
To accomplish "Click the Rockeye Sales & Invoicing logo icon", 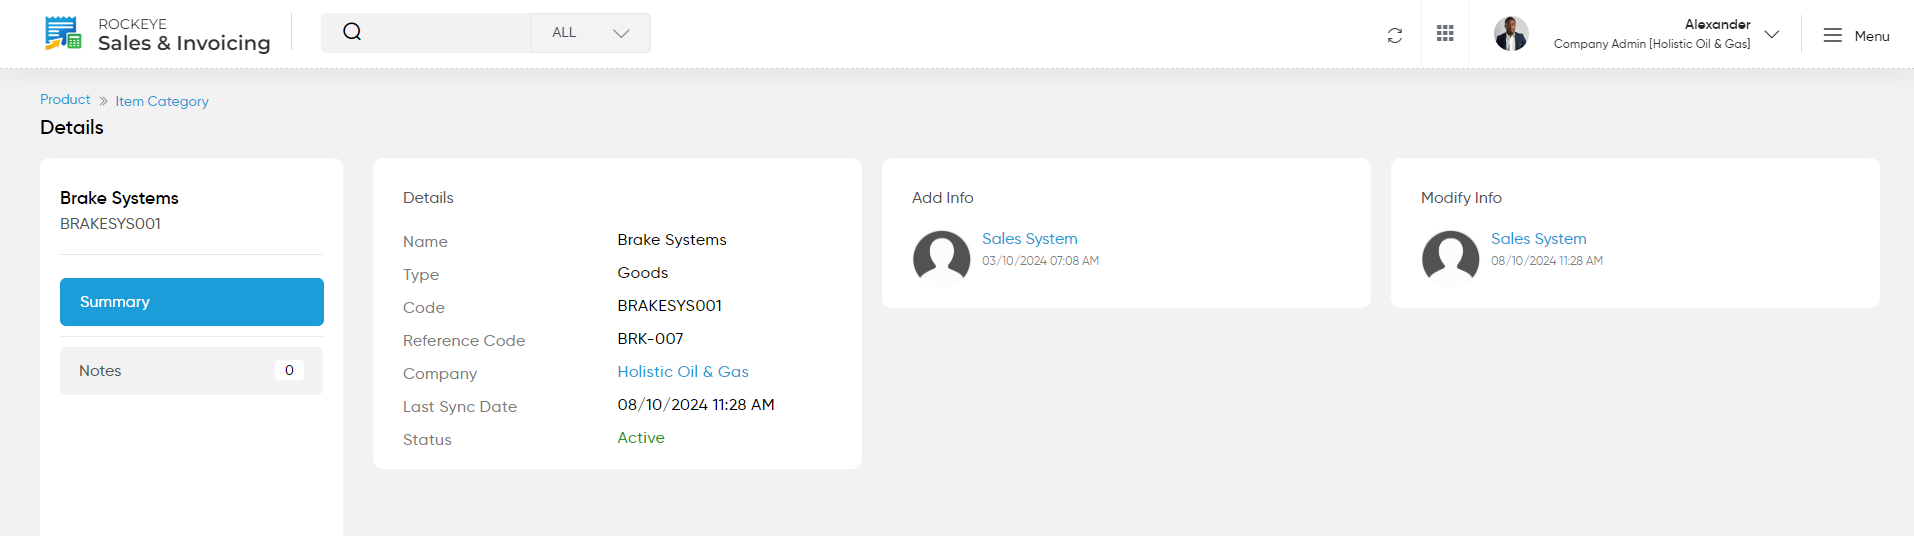I will point(63,33).
